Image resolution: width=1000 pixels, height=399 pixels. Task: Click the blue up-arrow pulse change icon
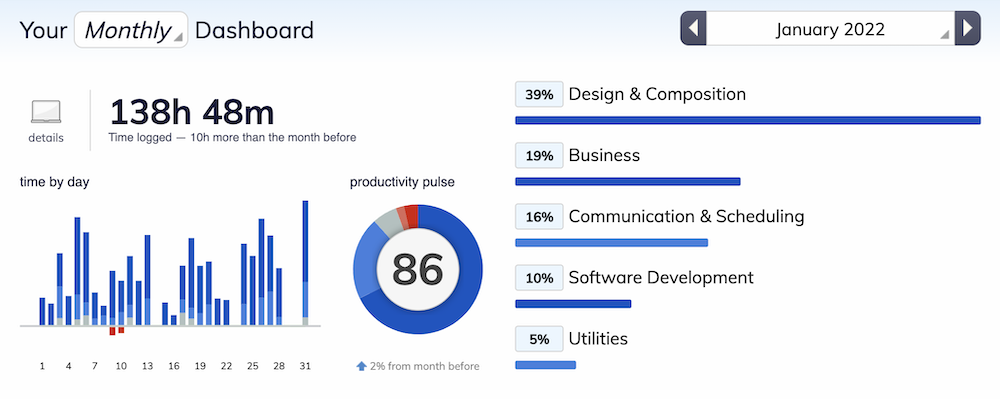pyautogui.click(x=362, y=366)
